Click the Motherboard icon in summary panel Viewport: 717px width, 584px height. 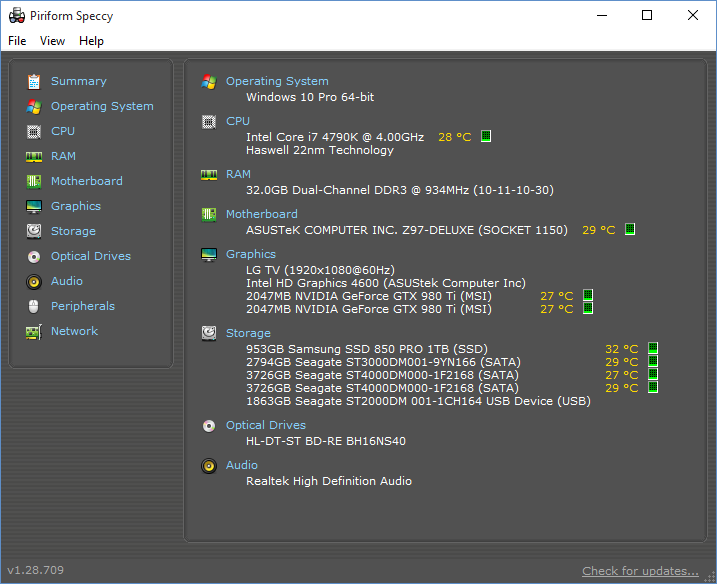click(x=209, y=214)
